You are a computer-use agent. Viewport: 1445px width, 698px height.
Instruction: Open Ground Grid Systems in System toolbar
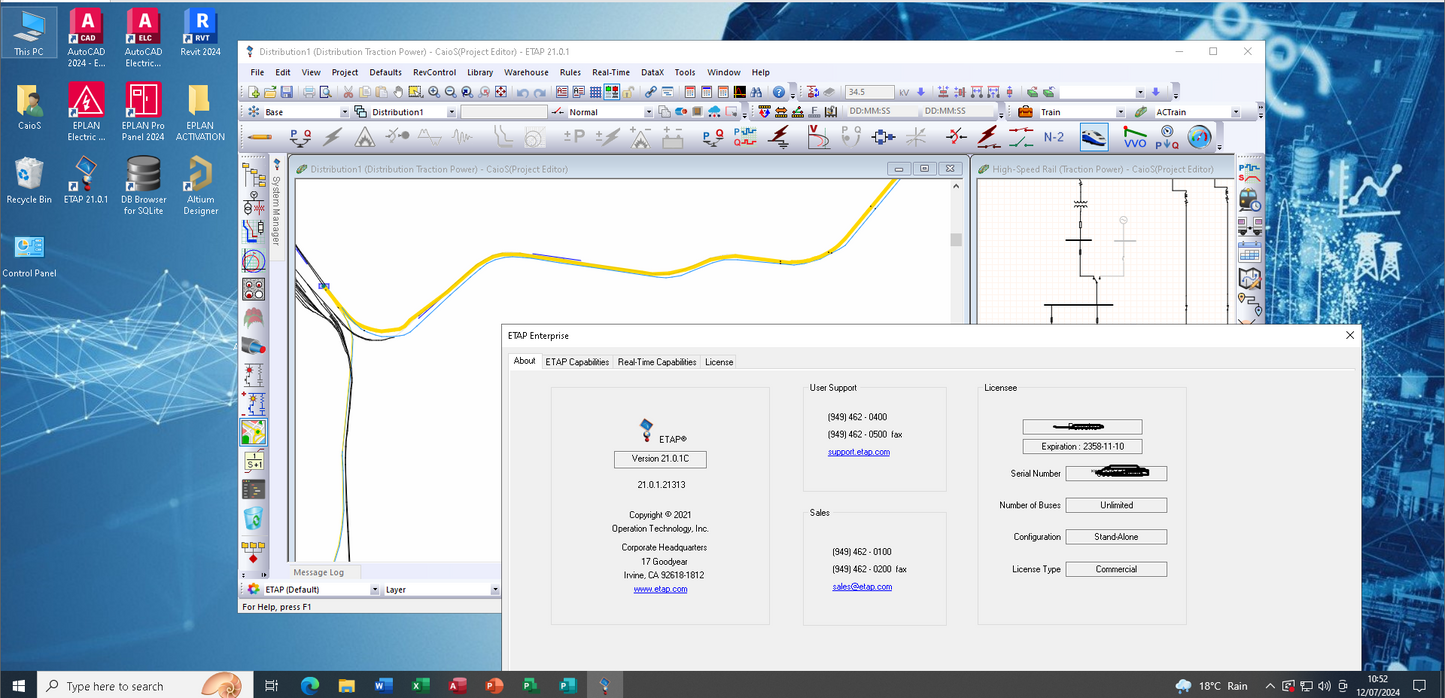coord(254,318)
